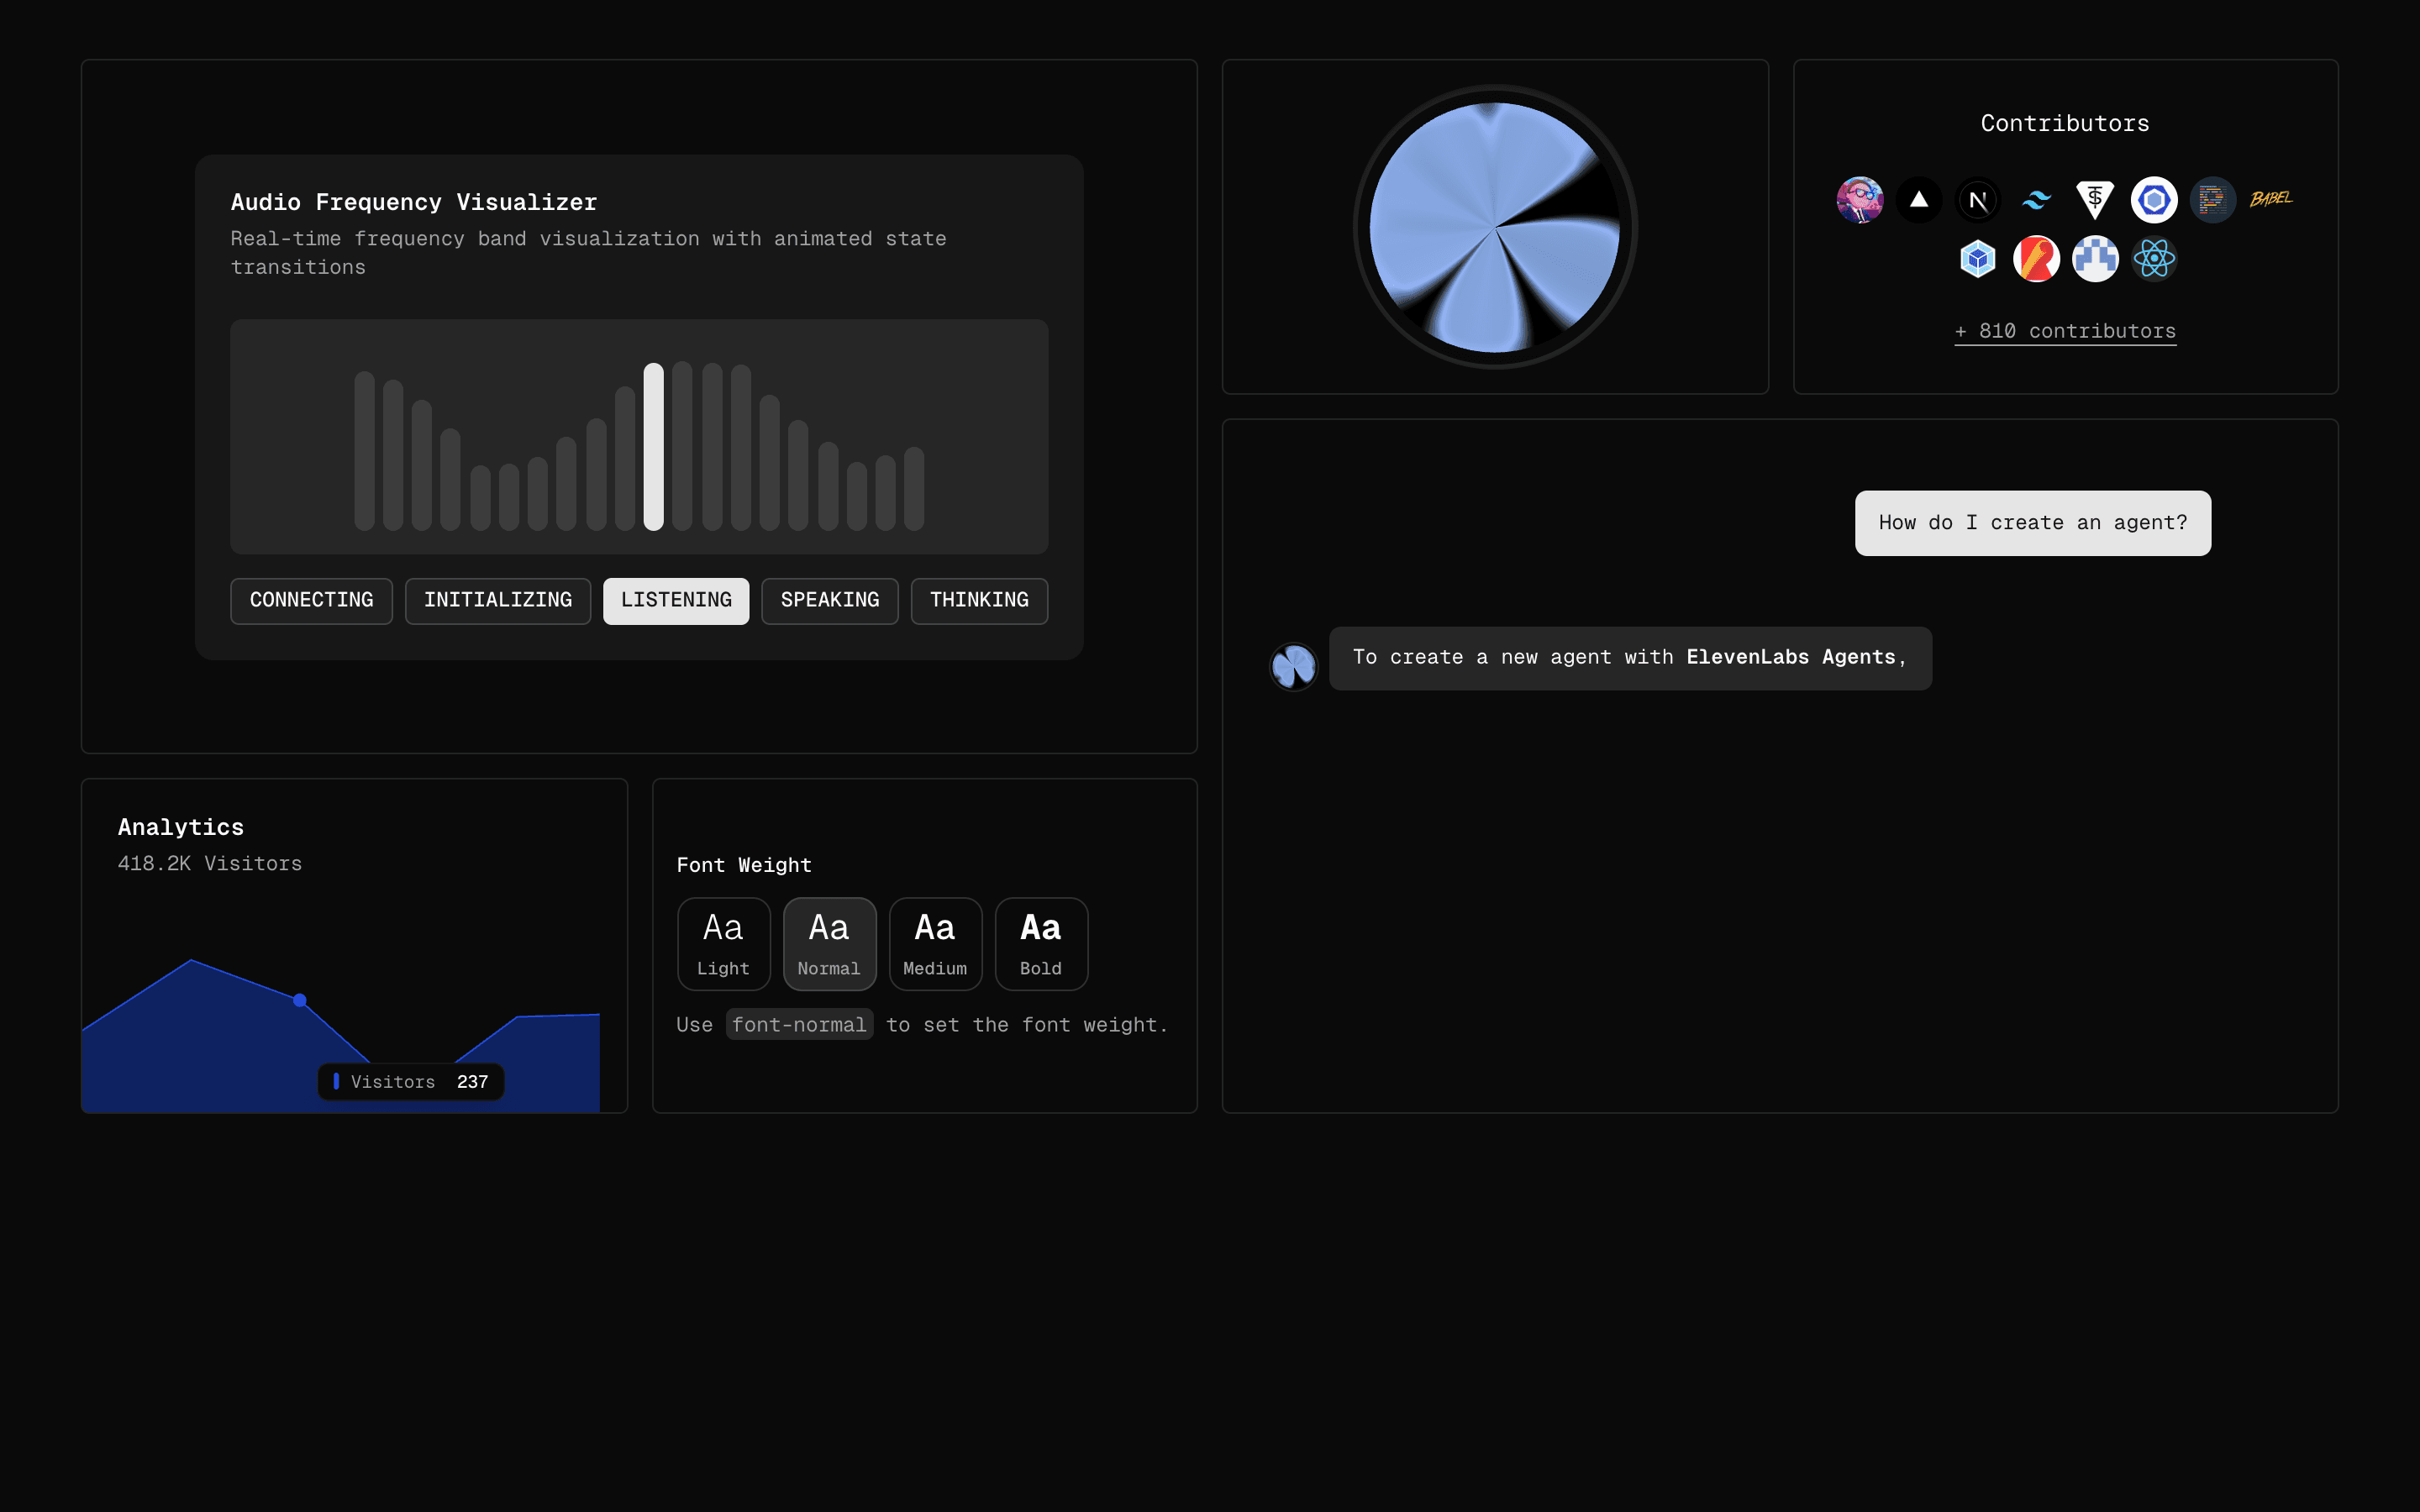
Task: Click the Webpack cube contributor icon
Action: pos(1977,259)
